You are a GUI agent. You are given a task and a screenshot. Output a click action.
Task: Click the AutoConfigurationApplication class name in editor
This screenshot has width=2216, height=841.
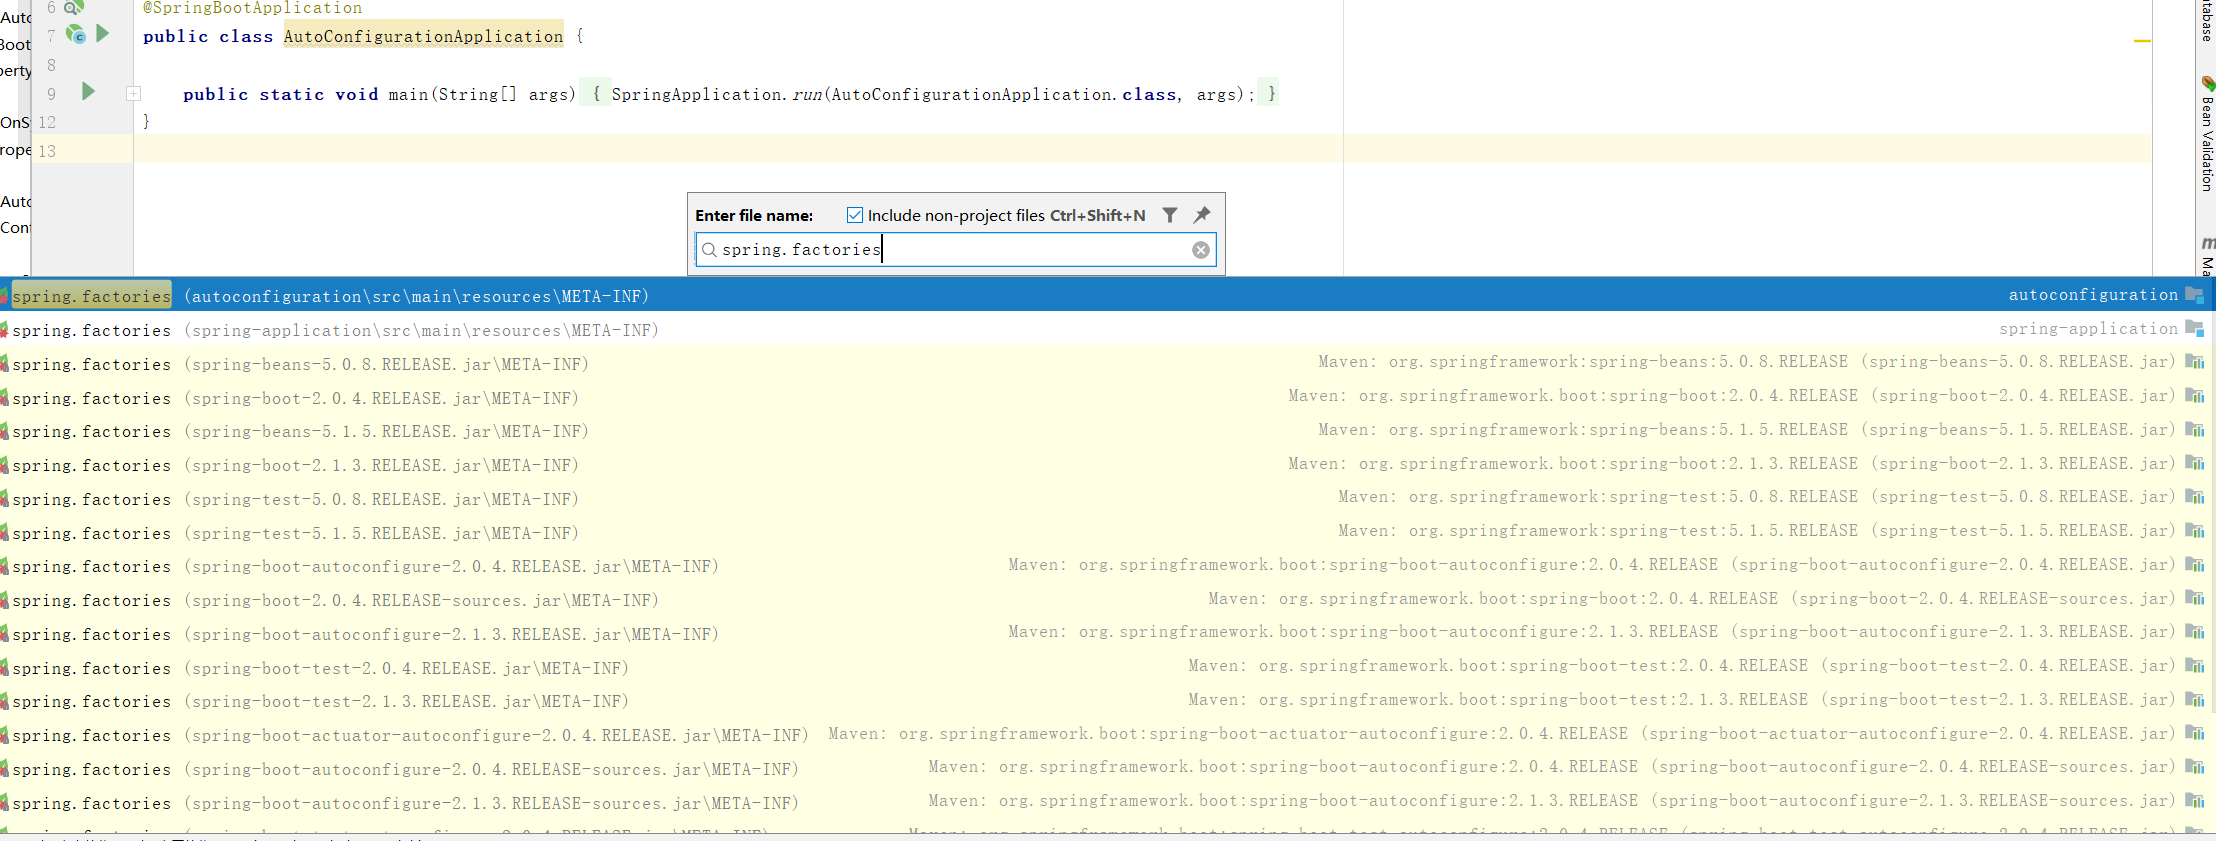click(423, 37)
